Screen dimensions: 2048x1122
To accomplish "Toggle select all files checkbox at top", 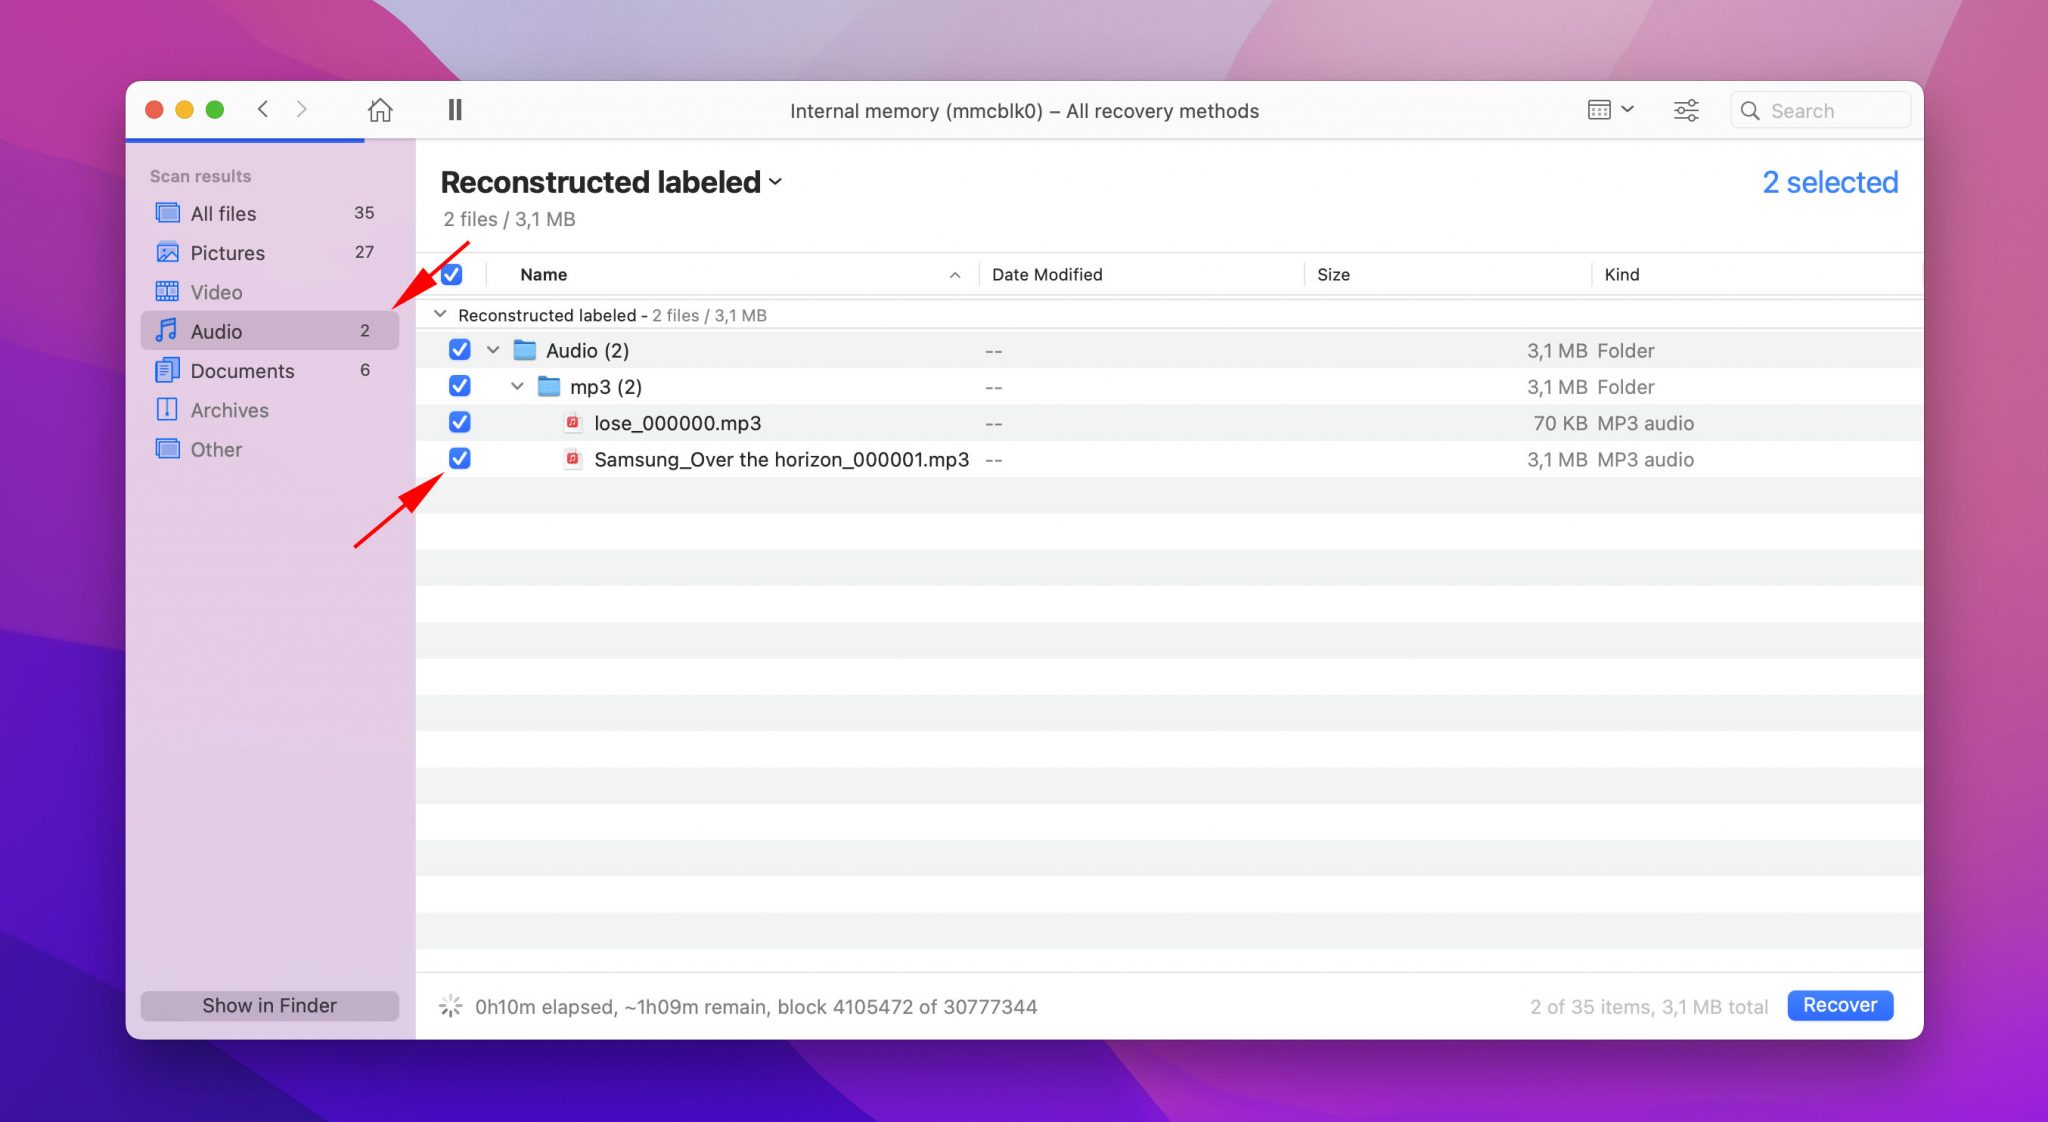I will coord(452,274).
